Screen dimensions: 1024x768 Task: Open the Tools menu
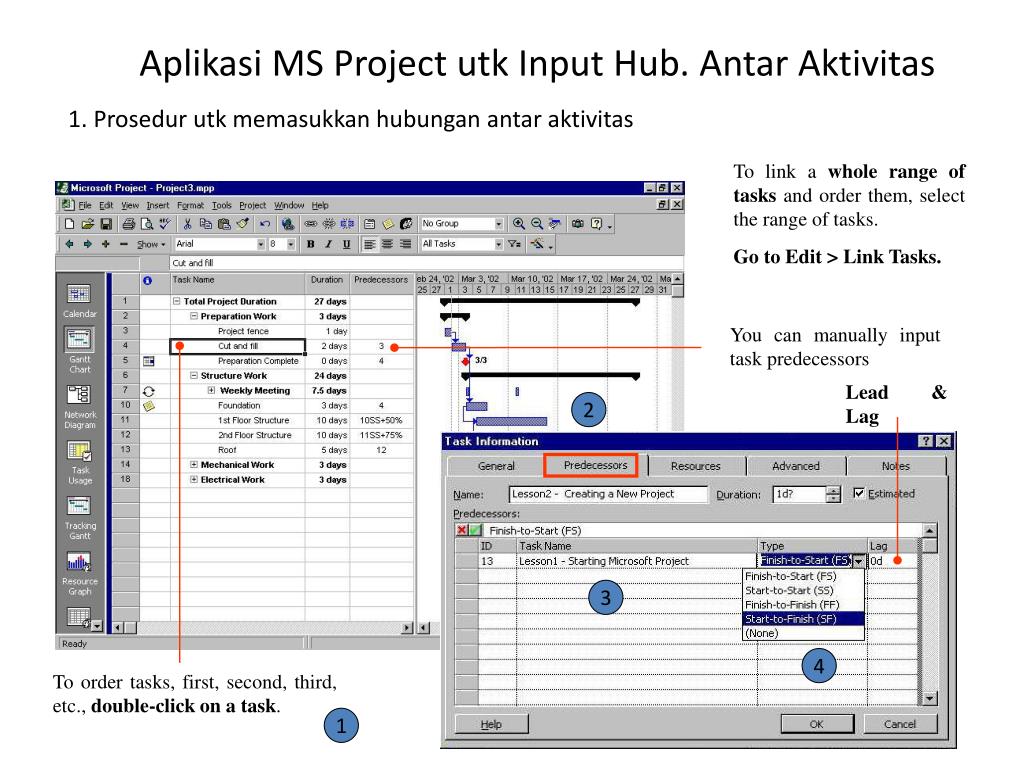click(221, 205)
